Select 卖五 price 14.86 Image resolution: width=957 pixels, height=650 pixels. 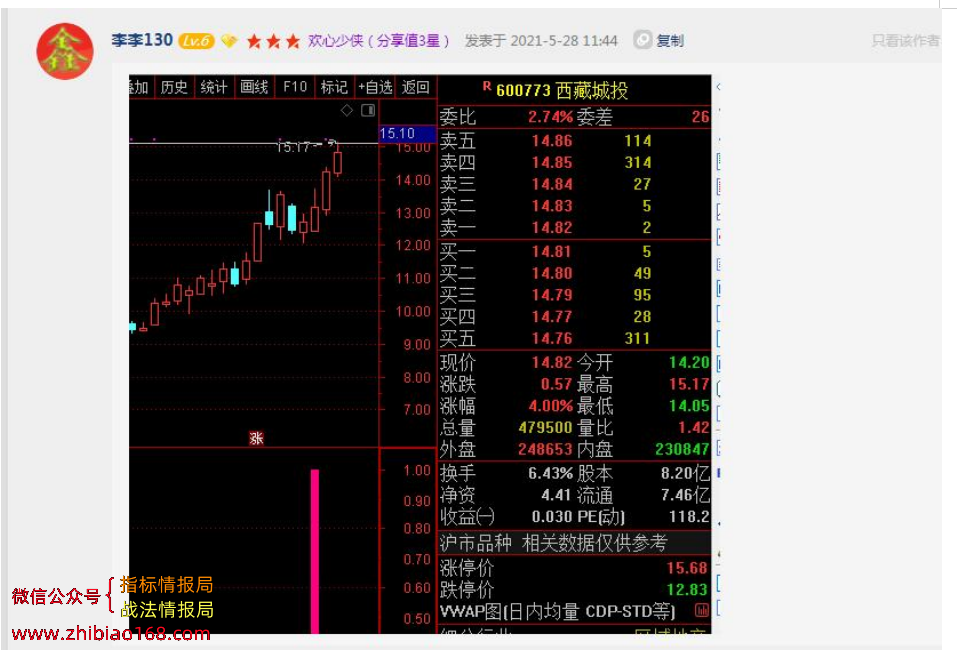point(552,141)
